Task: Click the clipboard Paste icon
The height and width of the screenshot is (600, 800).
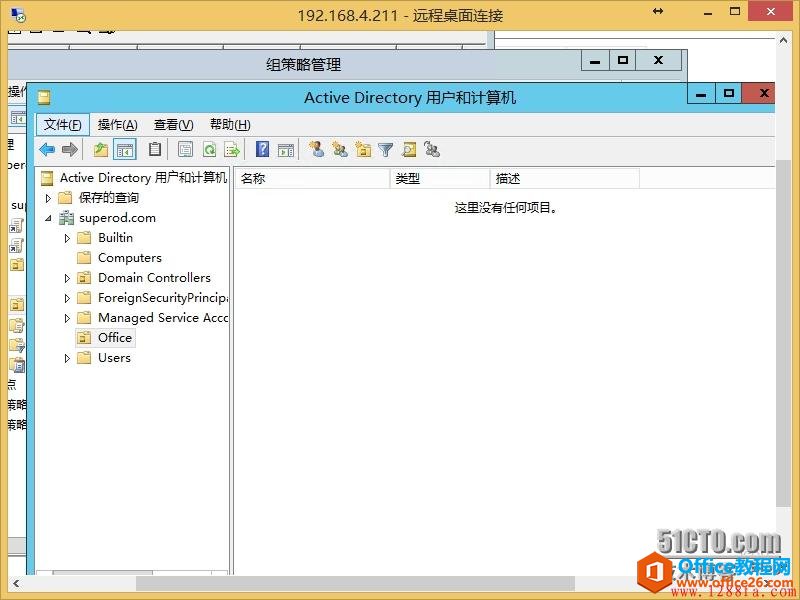Action: tap(155, 149)
